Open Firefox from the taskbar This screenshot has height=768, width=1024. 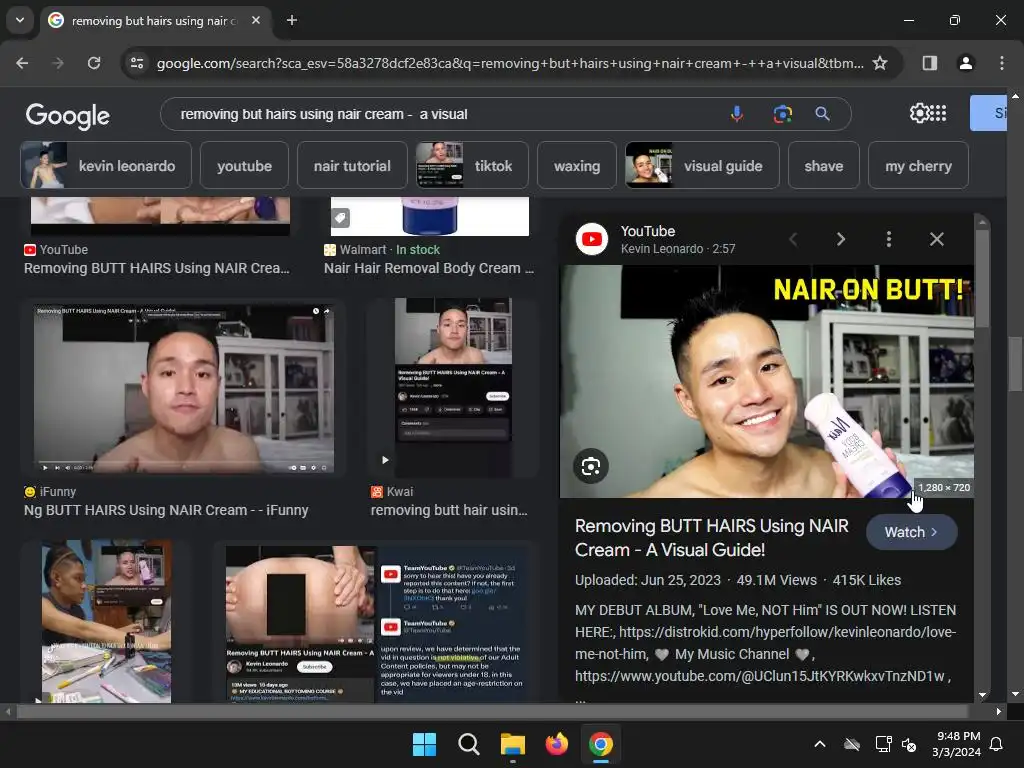pyautogui.click(x=556, y=744)
